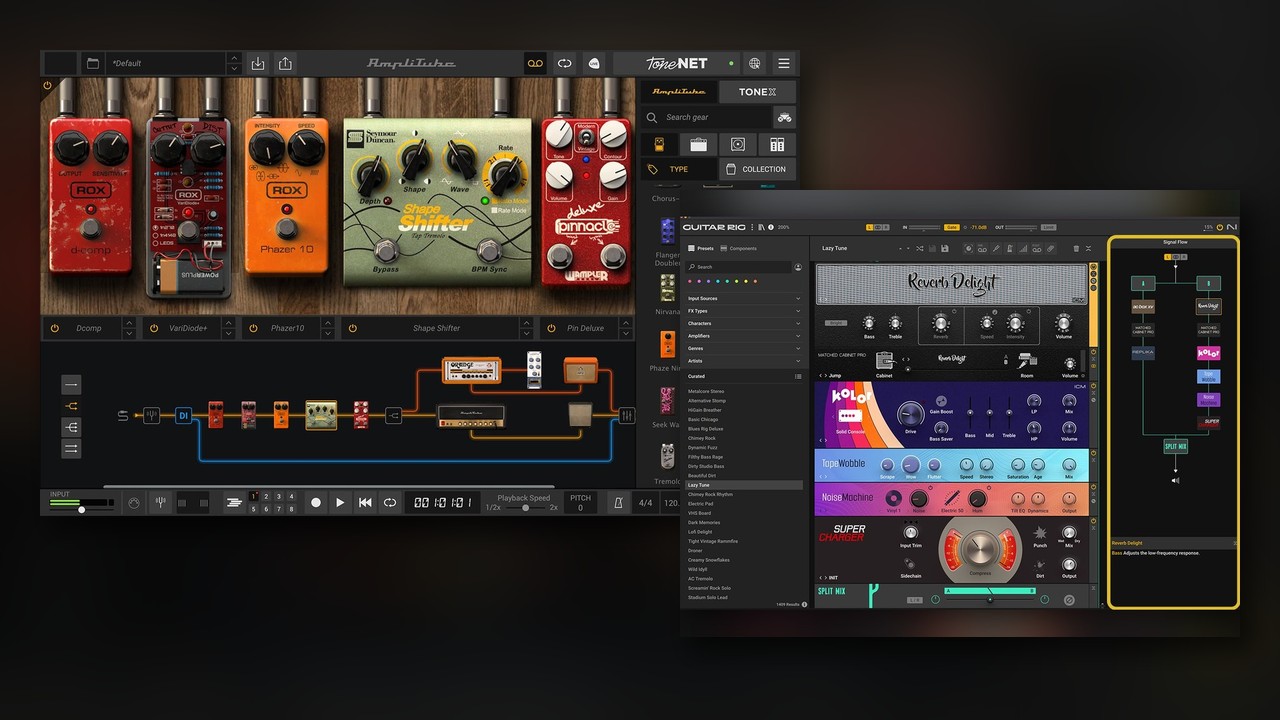The height and width of the screenshot is (720, 1280).
Task: Click the AmpliTube save preset download icon
Action: point(258,63)
